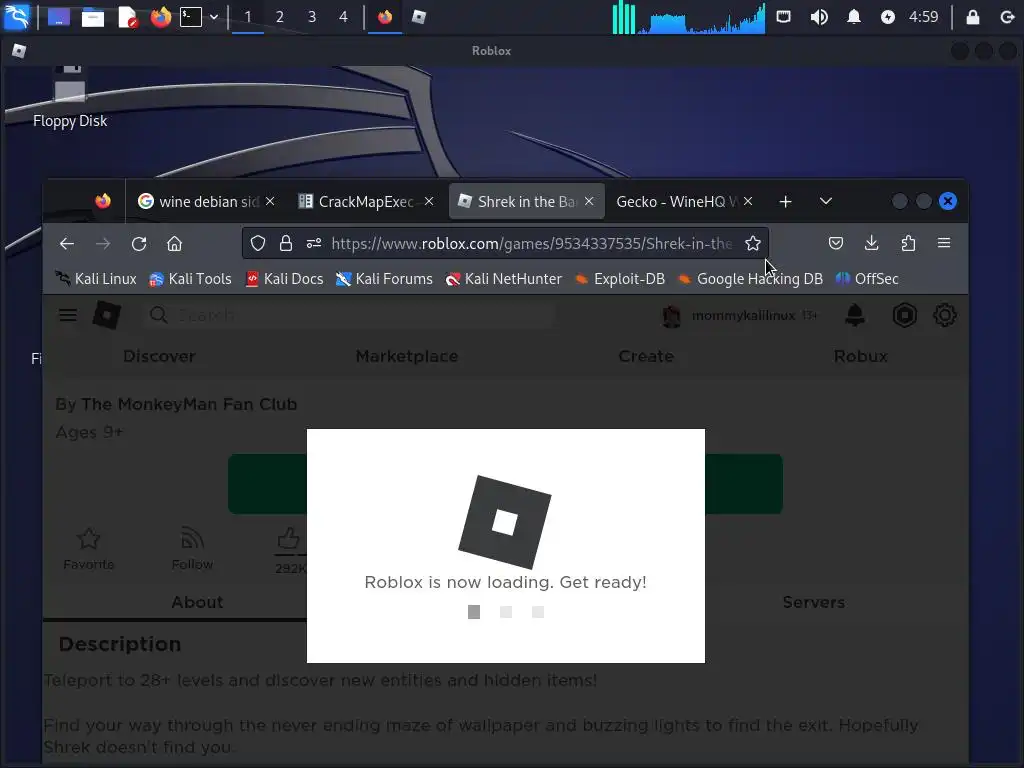
Task: Close the wine debian sid tab
Action: (x=270, y=201)
